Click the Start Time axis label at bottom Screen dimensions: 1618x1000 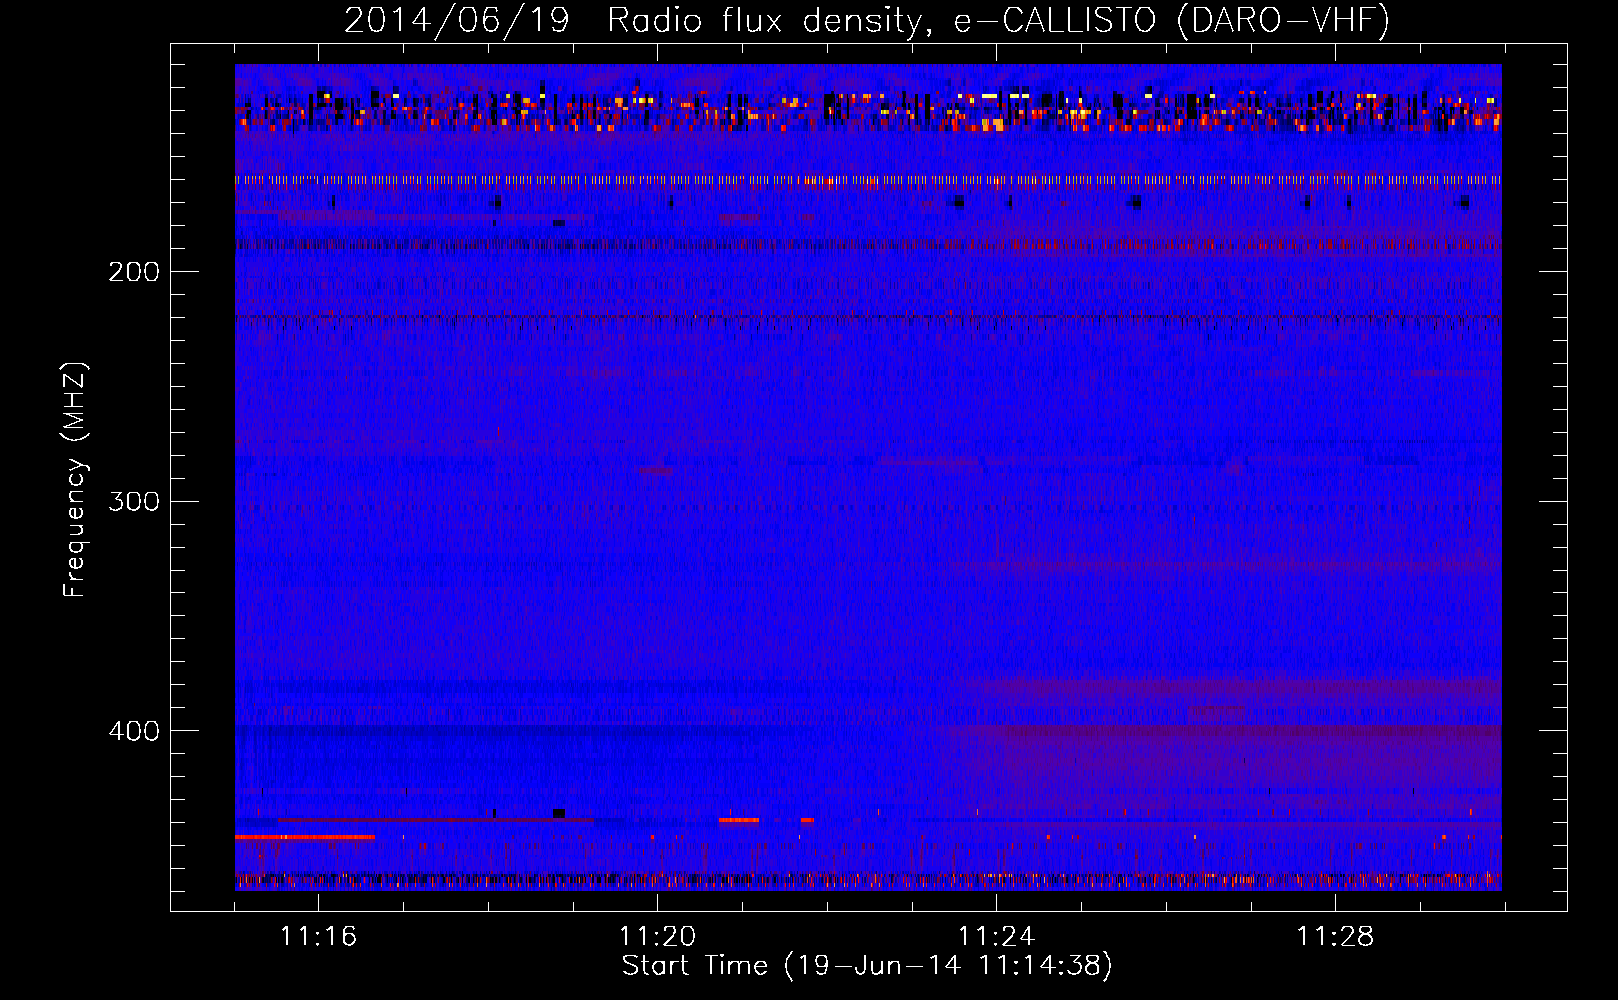(x=866, y=965)
